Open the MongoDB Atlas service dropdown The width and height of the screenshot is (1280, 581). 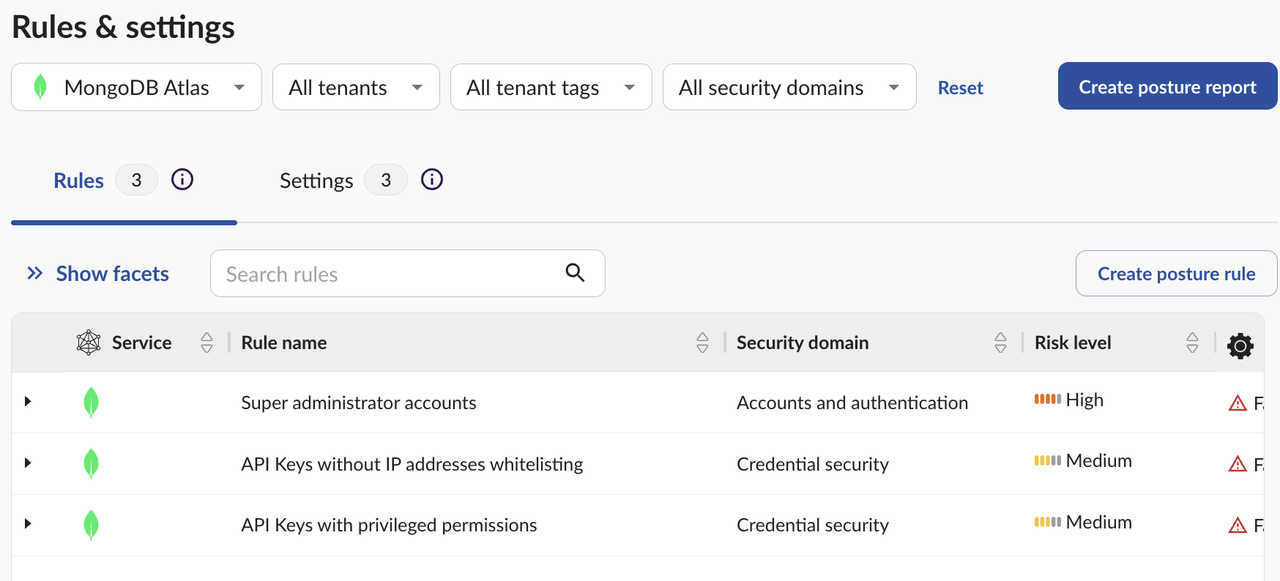coord(136,88)
